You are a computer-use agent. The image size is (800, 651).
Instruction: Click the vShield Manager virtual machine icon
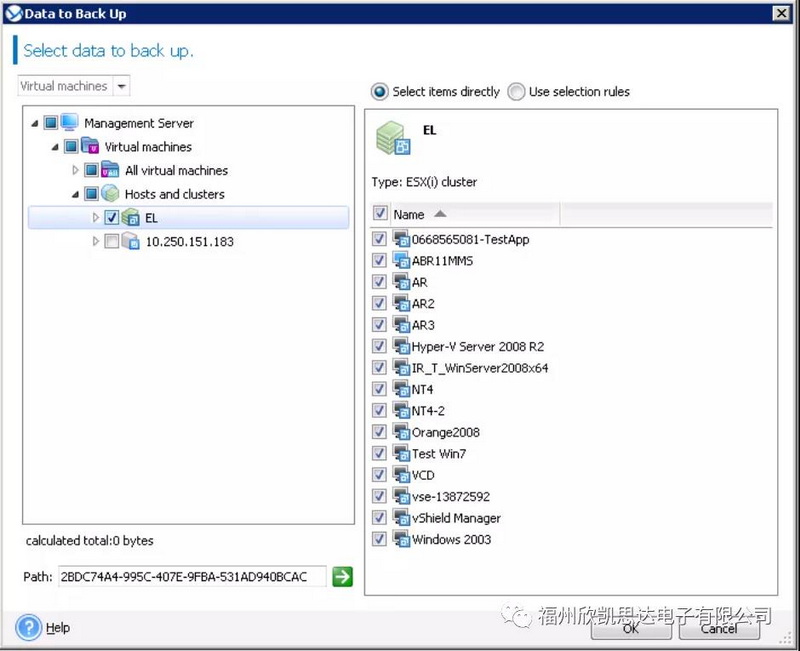click(x=401, y=518)
